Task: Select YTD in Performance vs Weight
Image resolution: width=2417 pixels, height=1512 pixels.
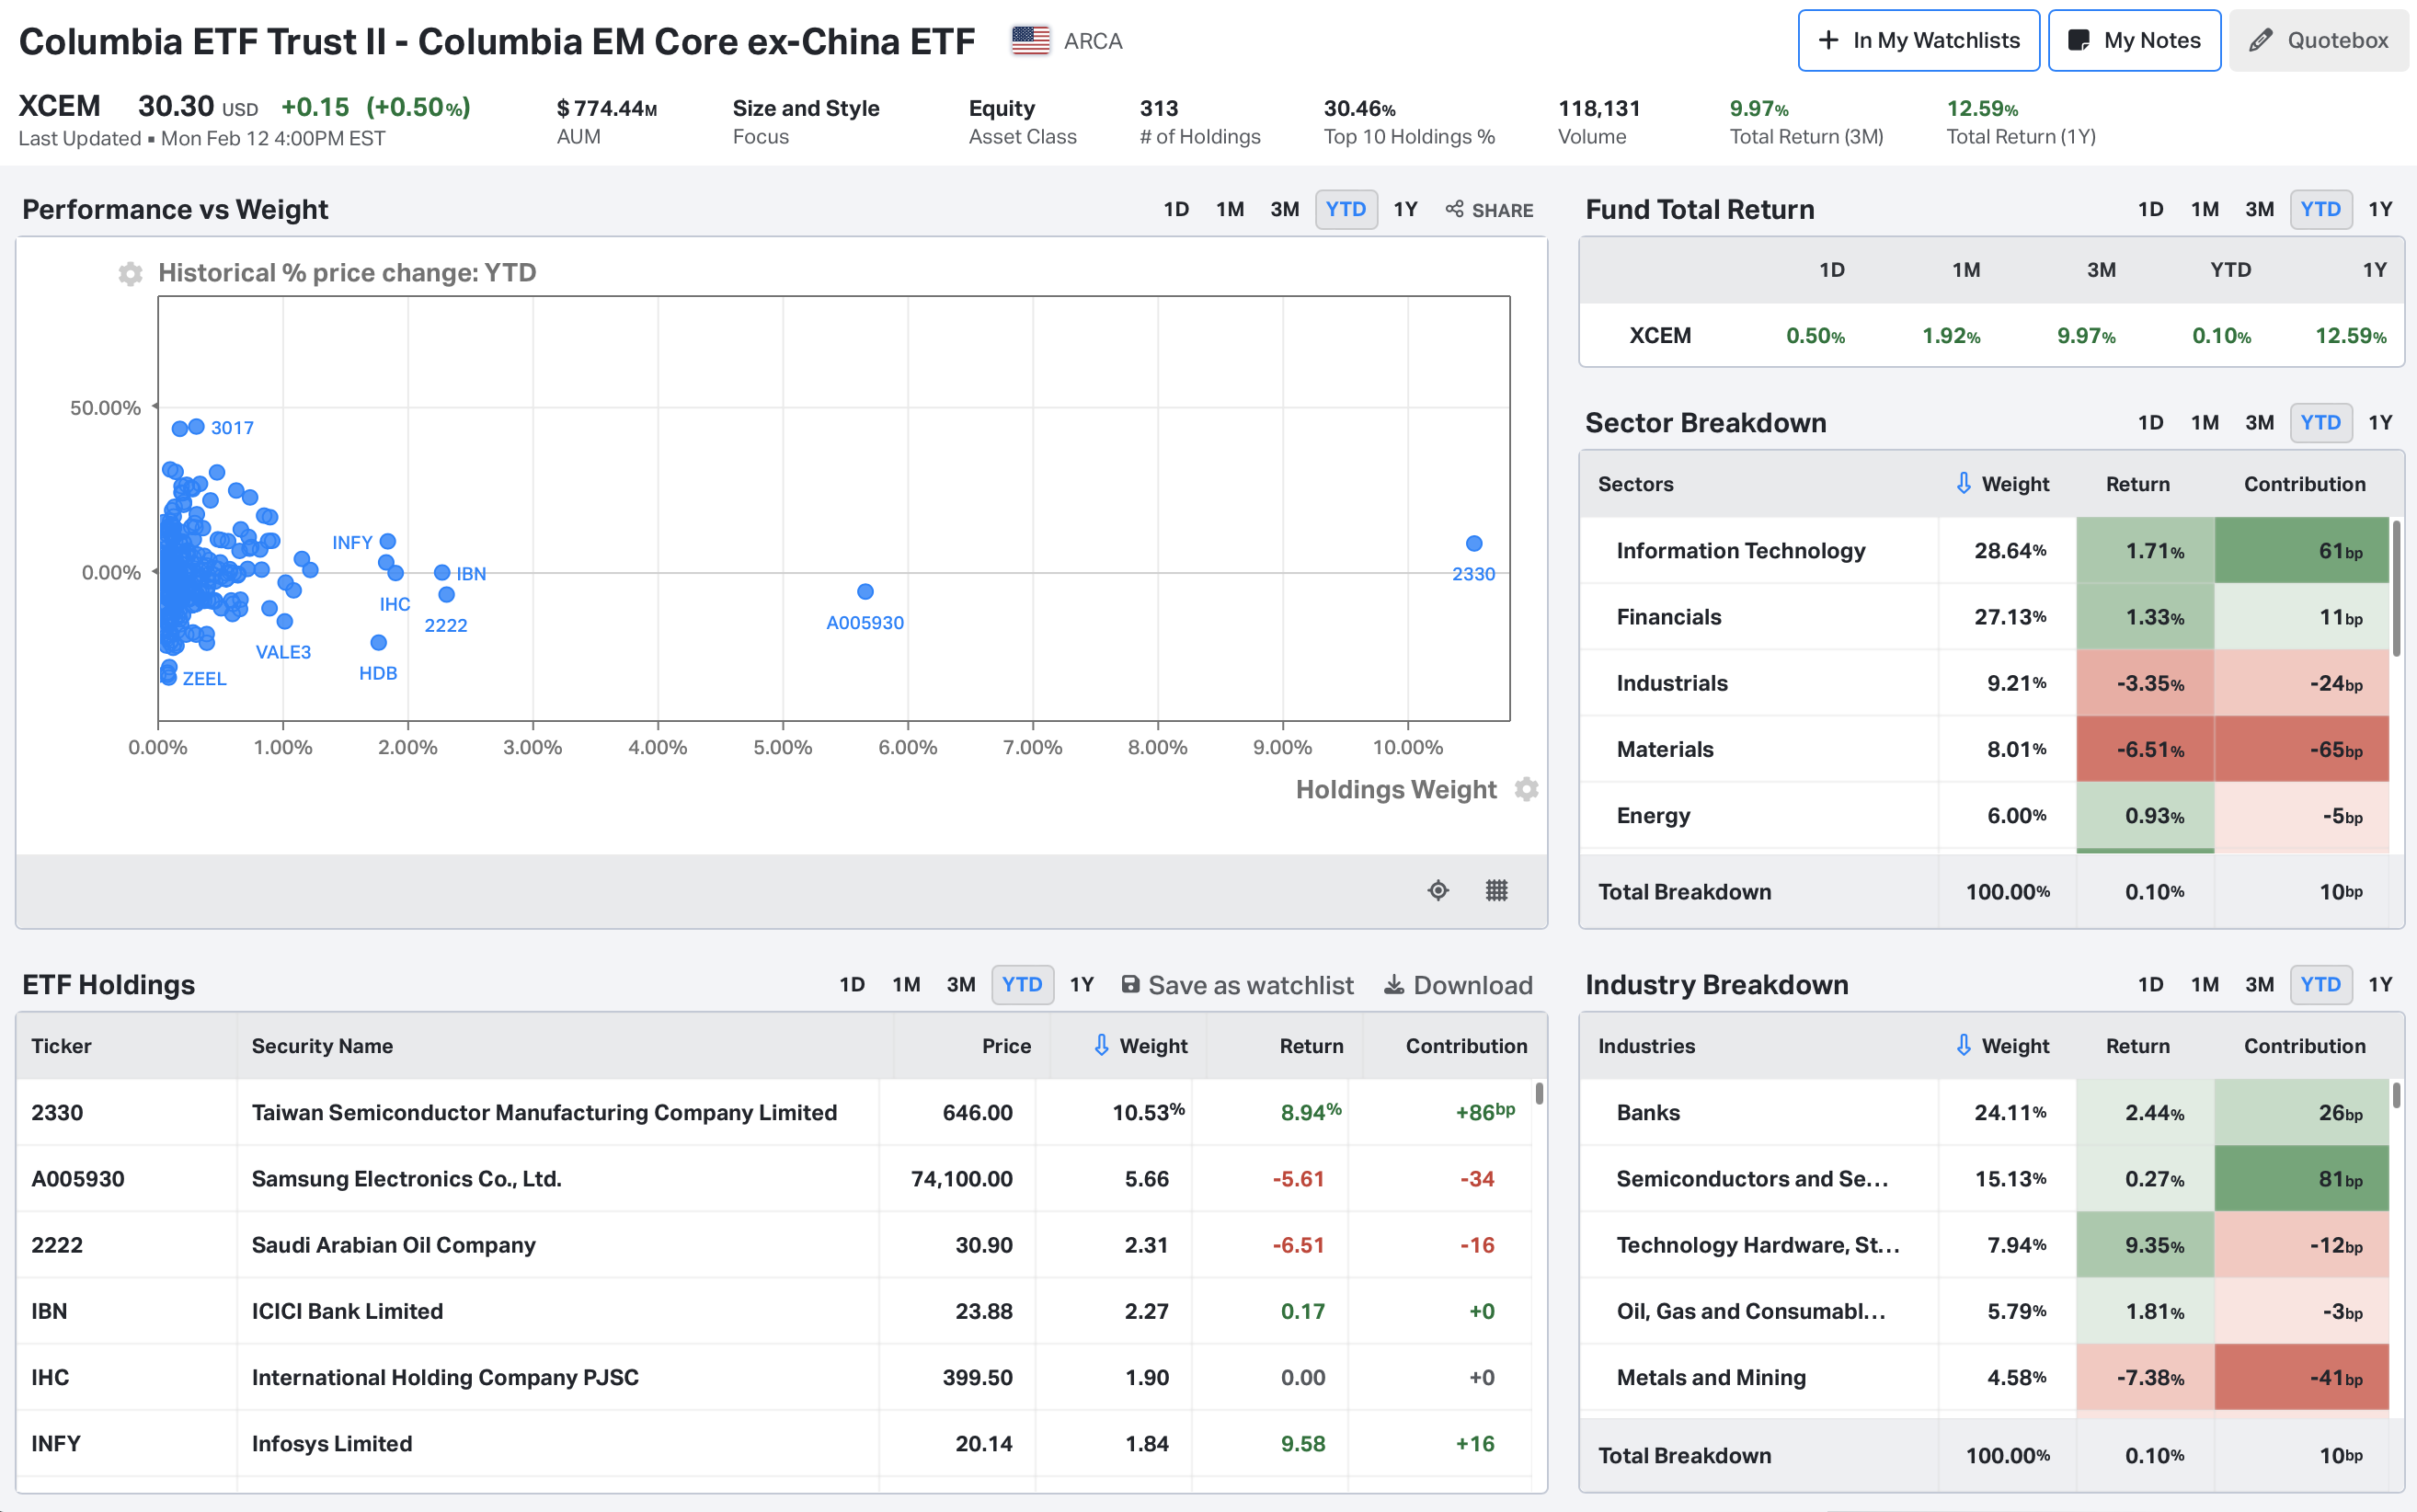Action: (1346, 209)
